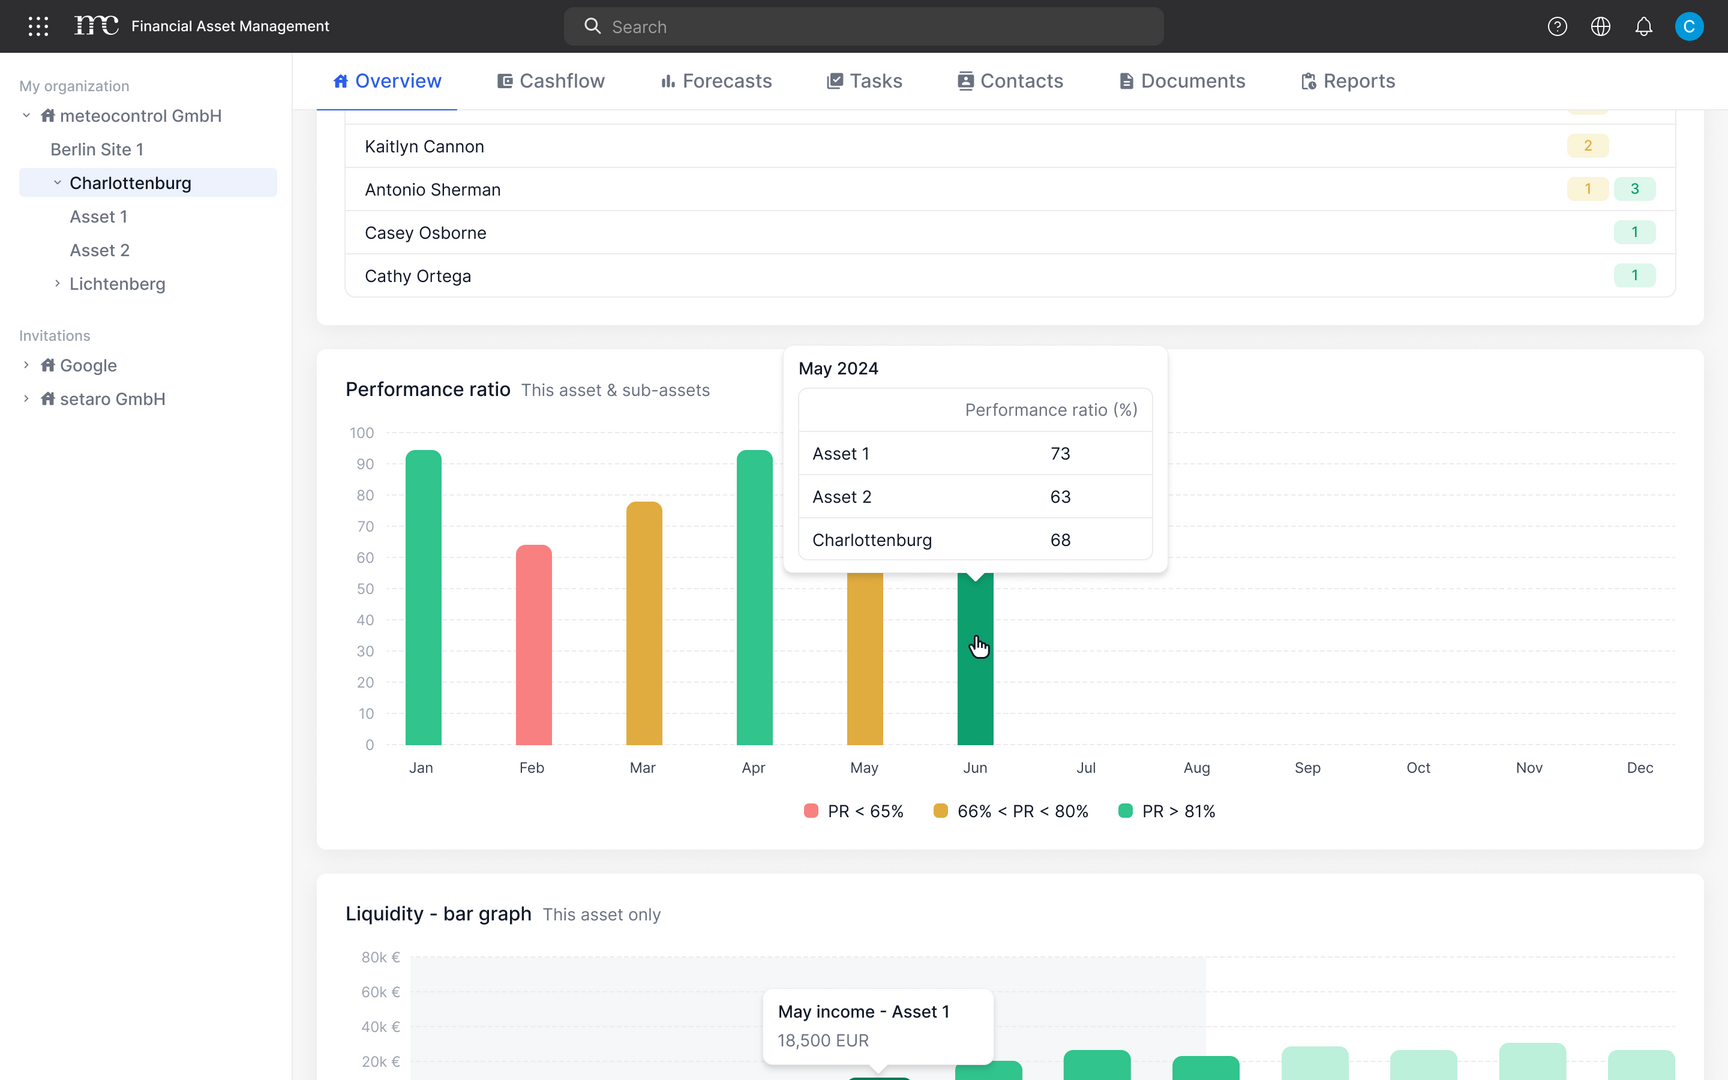Click the help question mark icon

(x=1557, y=27)
